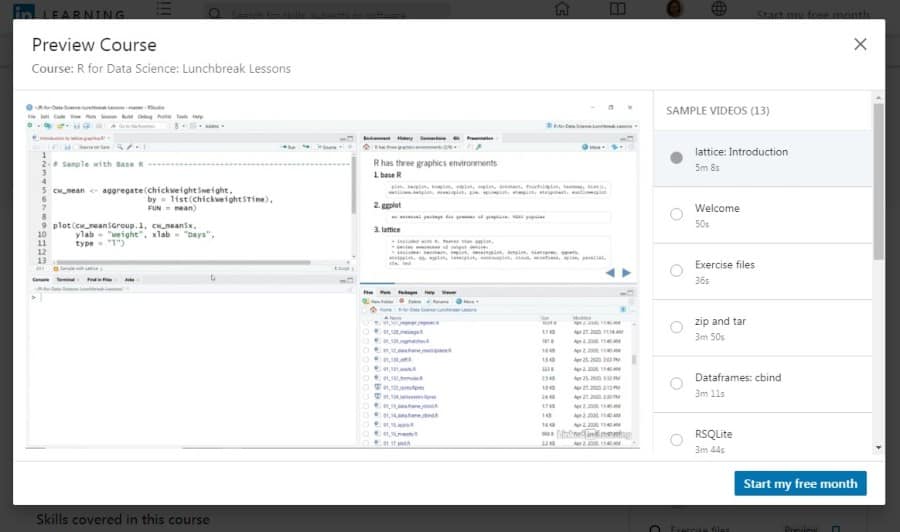Open the Exercise files sample video title
This screenshot has width=900, height=532.
click(x=724, y=265)
